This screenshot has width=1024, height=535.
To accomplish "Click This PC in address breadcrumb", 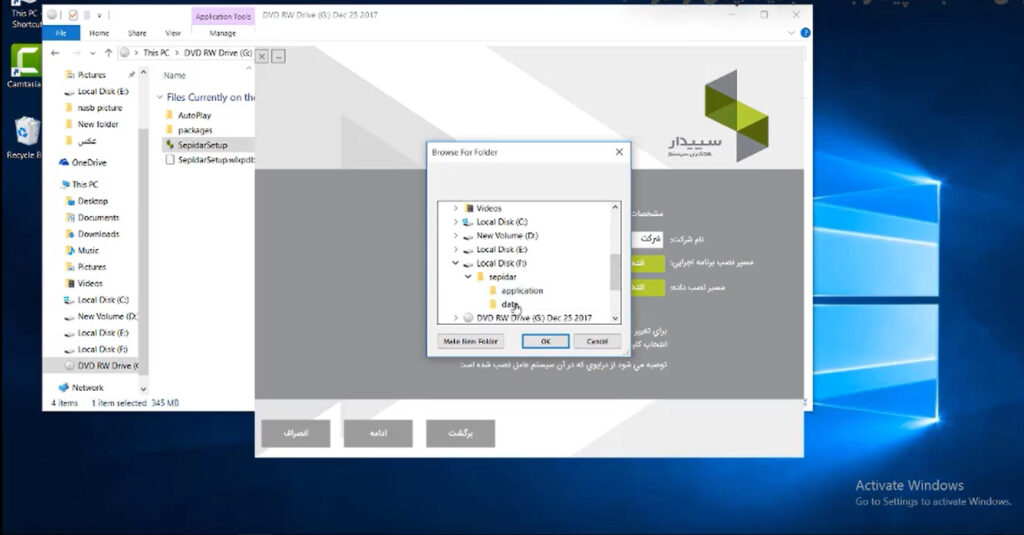I will tap(156, 53).
